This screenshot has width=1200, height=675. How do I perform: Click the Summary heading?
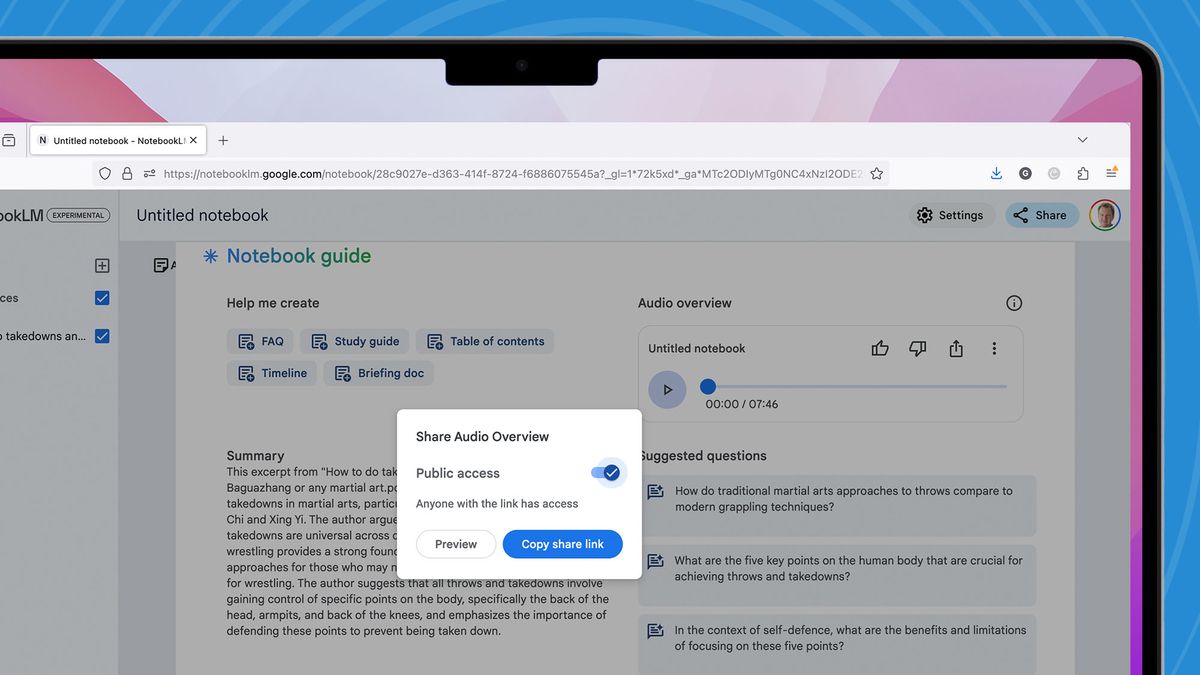[x=255, y=455]
